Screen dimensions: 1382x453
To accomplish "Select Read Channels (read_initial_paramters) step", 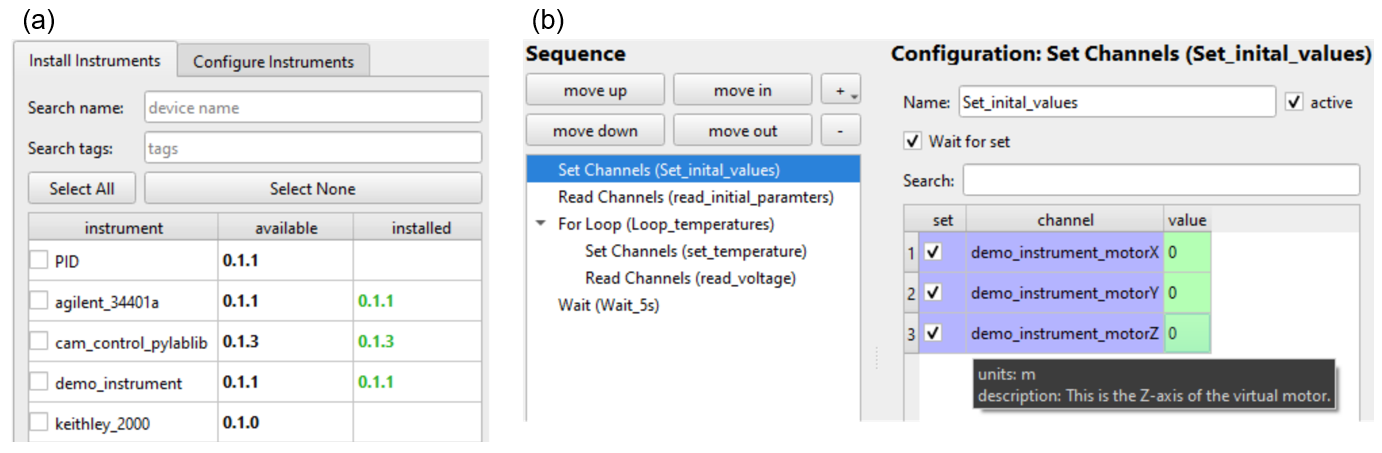I will (x=695, y=197).
